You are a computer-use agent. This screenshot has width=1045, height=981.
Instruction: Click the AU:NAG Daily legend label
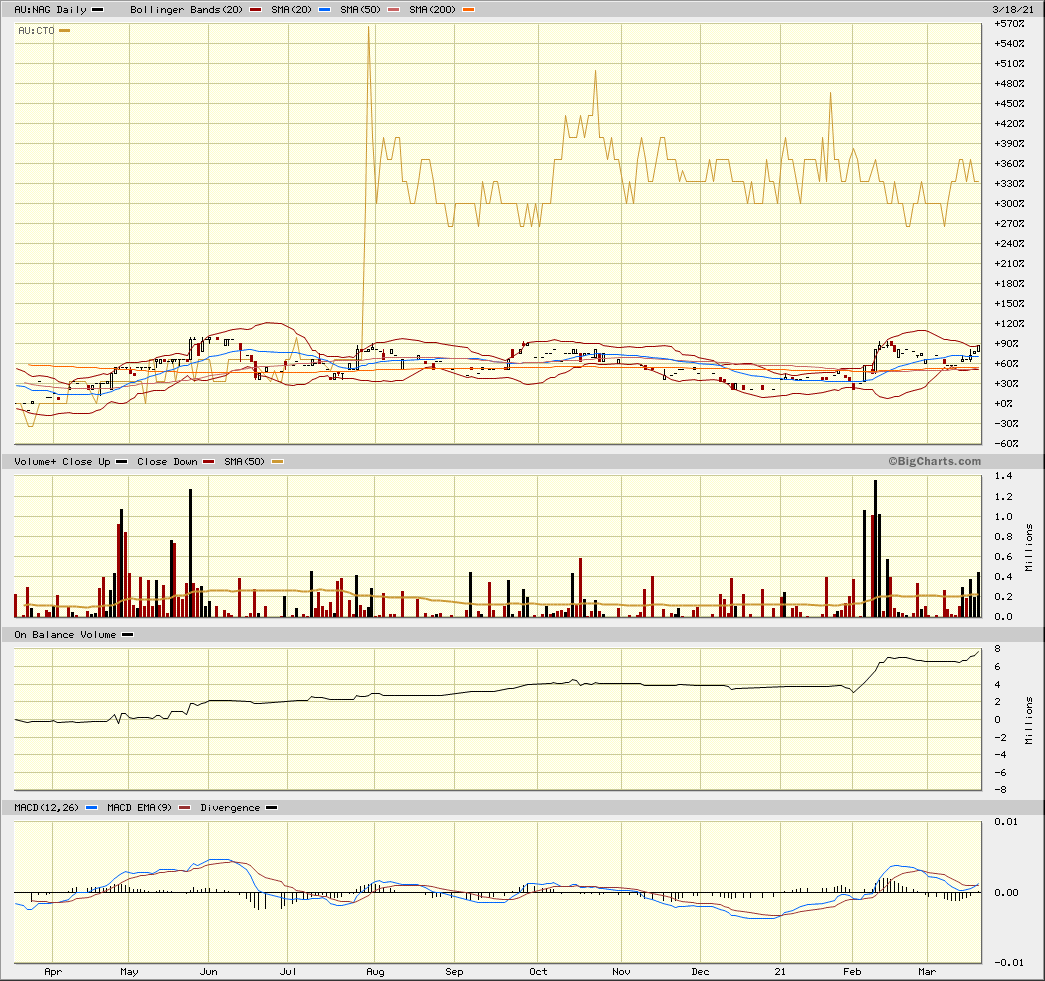pos(51,9)
